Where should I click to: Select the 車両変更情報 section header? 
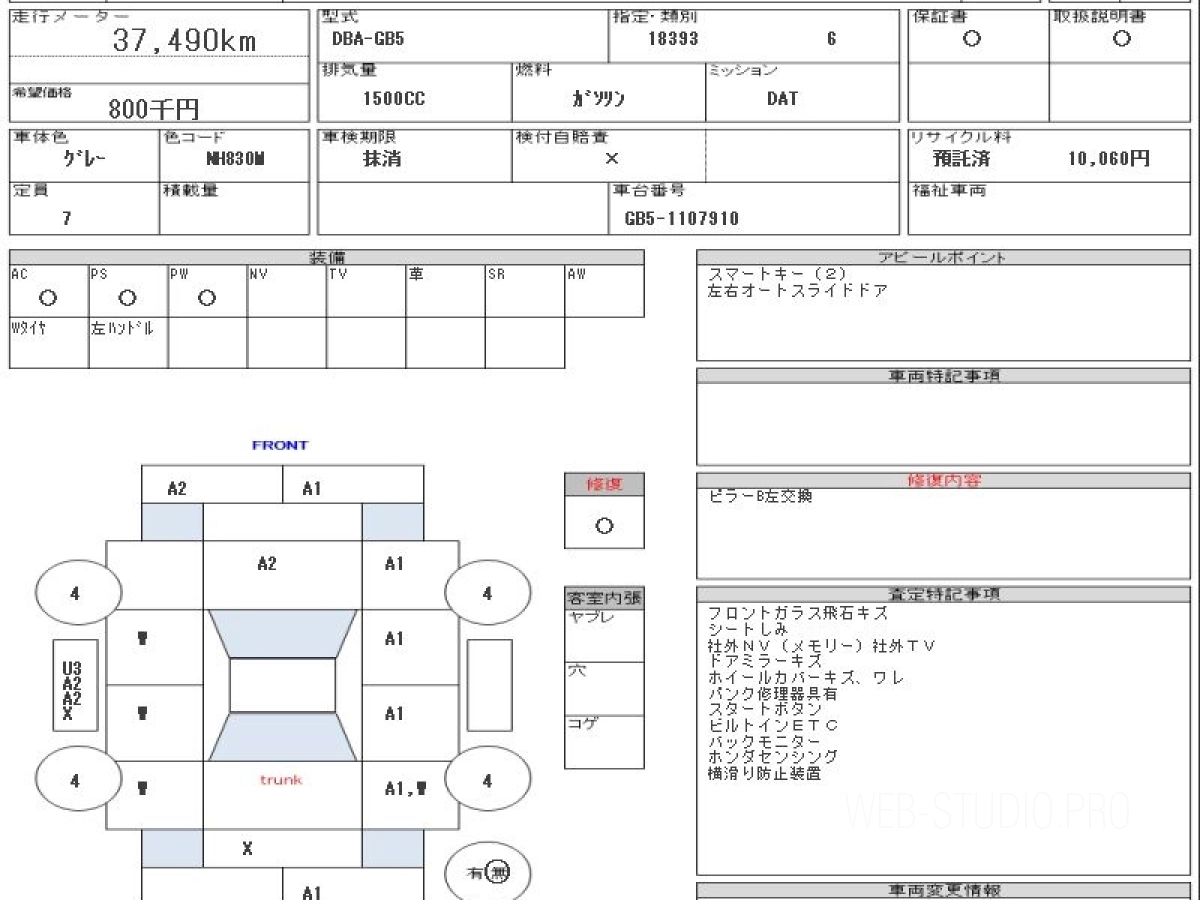[x=944, y=890]
